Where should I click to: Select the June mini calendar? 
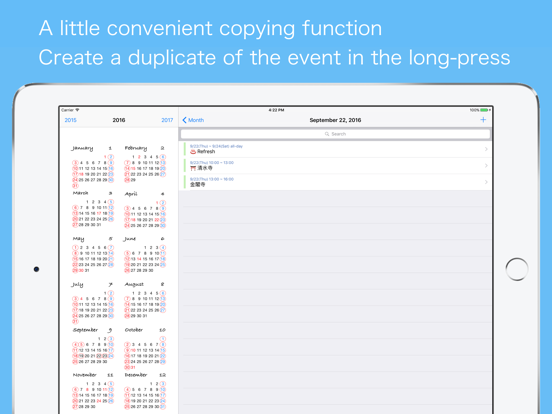[145, 255]
